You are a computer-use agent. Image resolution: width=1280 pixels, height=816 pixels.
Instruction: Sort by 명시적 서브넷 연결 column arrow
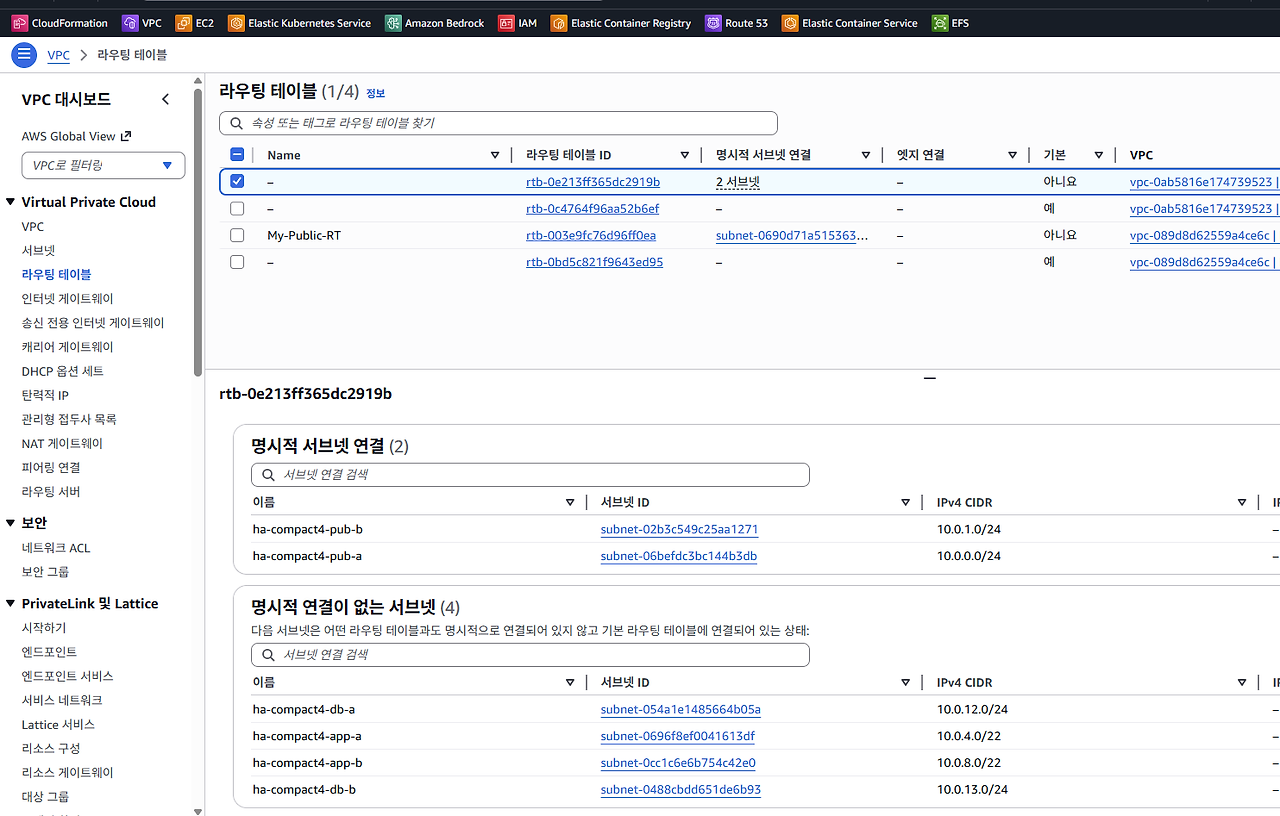[x=866, y=155]
